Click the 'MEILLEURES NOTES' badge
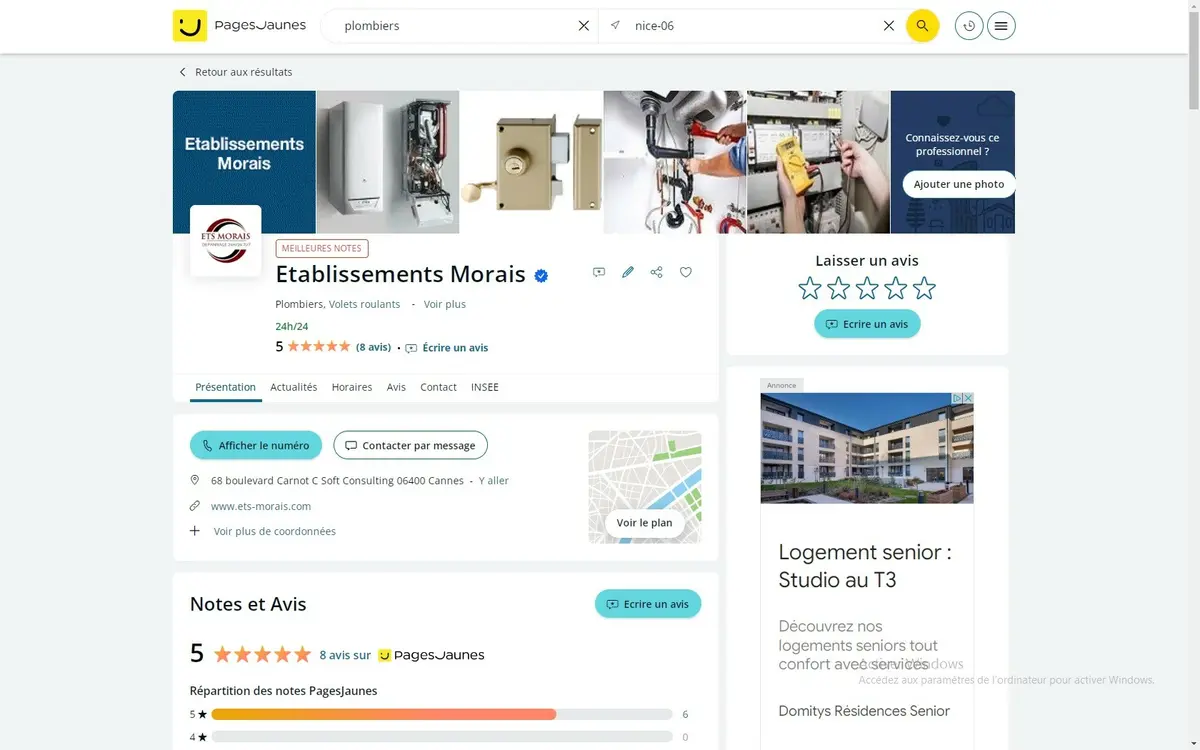 322,248
